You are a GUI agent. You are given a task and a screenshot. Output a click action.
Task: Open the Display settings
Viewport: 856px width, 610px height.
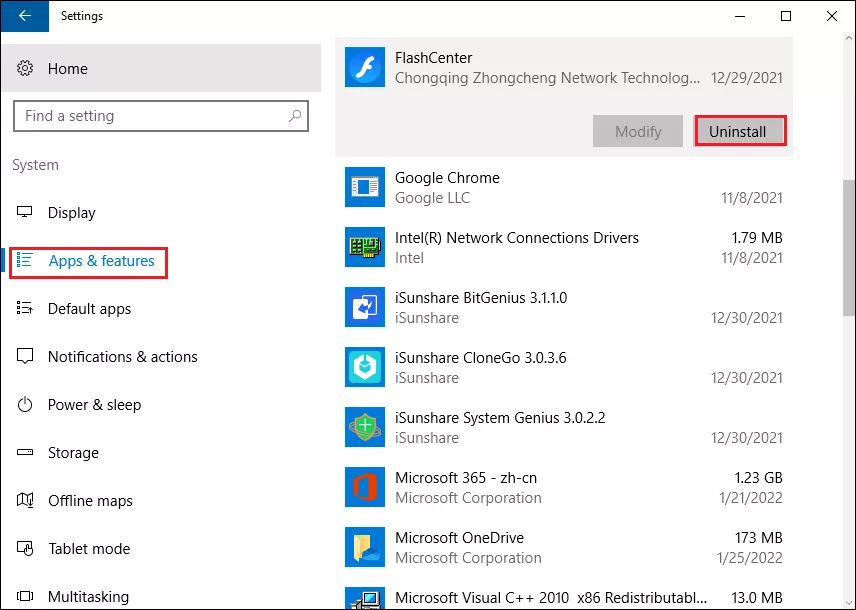162,212
